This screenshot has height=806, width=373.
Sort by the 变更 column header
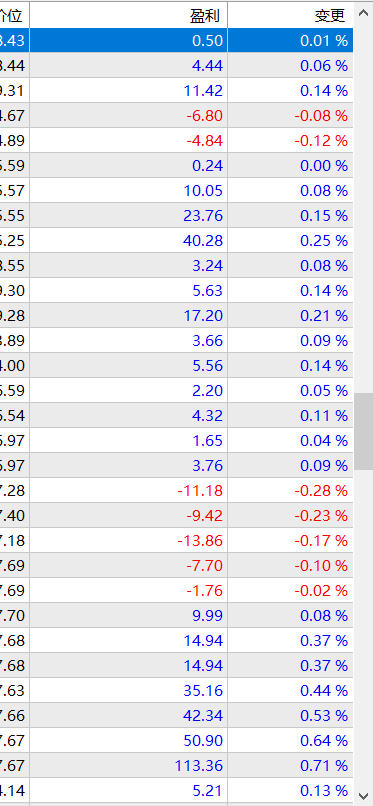point(290,15)
